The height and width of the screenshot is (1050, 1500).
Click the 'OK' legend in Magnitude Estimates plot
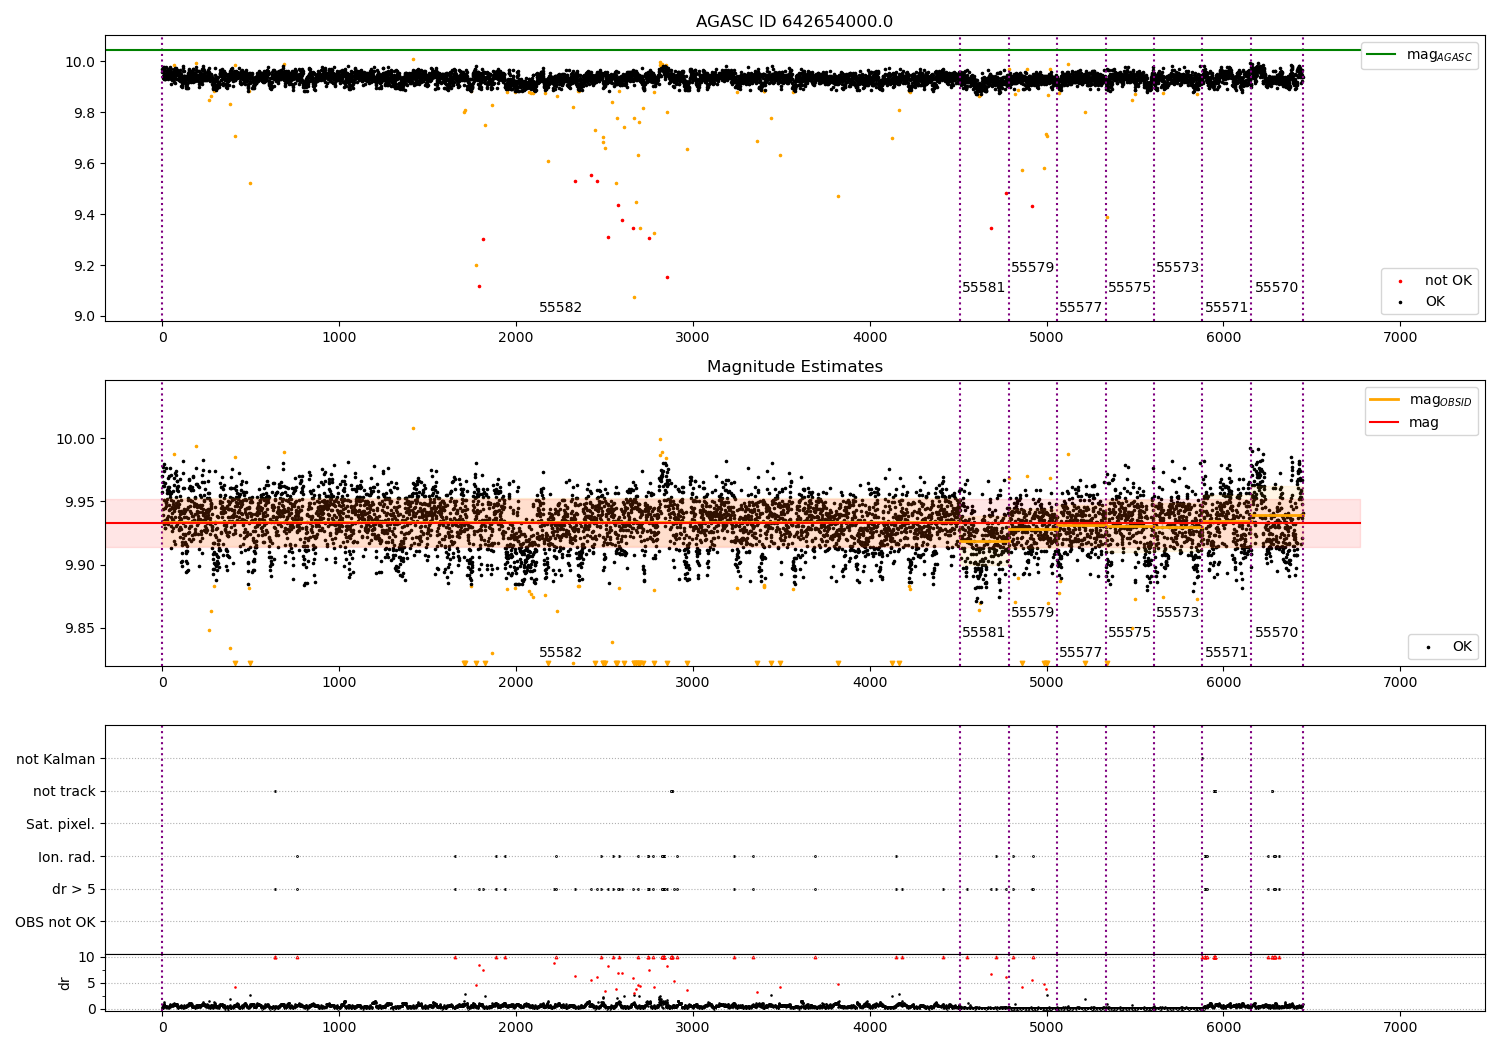(1462, 647)
